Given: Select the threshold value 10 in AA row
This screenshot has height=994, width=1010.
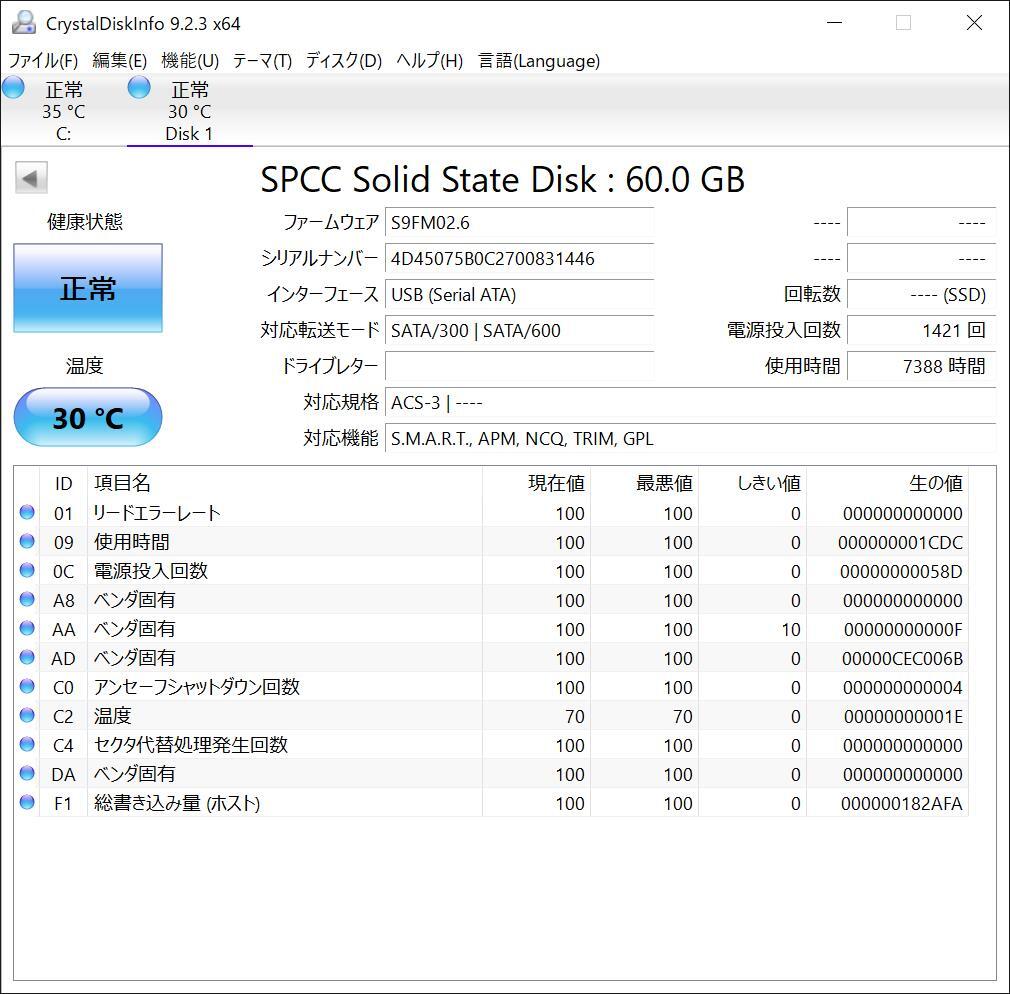Looking at the screenshot, I should (791, 629).
